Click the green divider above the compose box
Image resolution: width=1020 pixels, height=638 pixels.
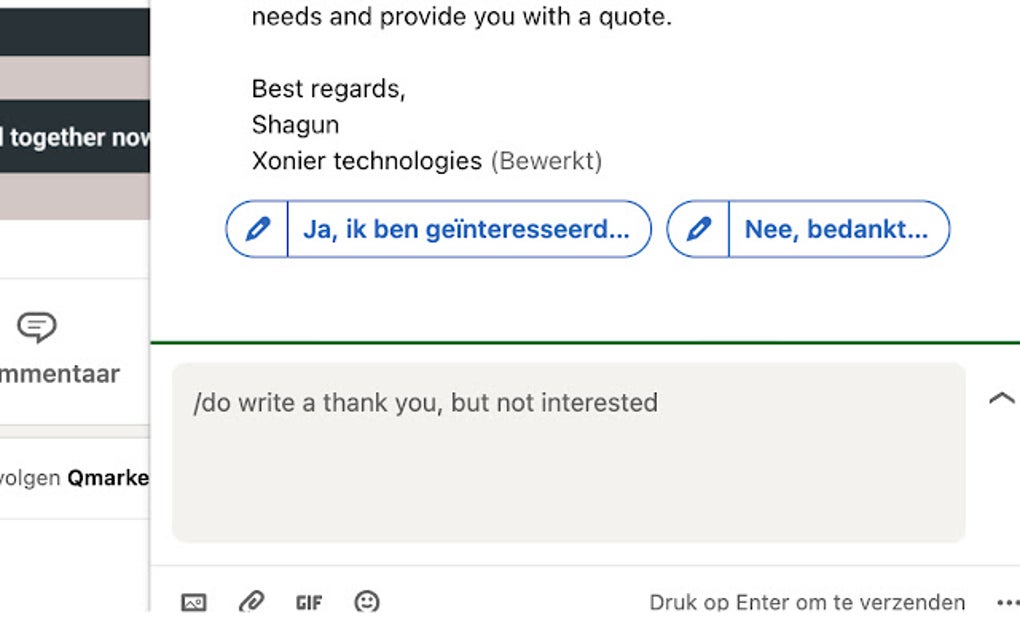tap(585, 343)
